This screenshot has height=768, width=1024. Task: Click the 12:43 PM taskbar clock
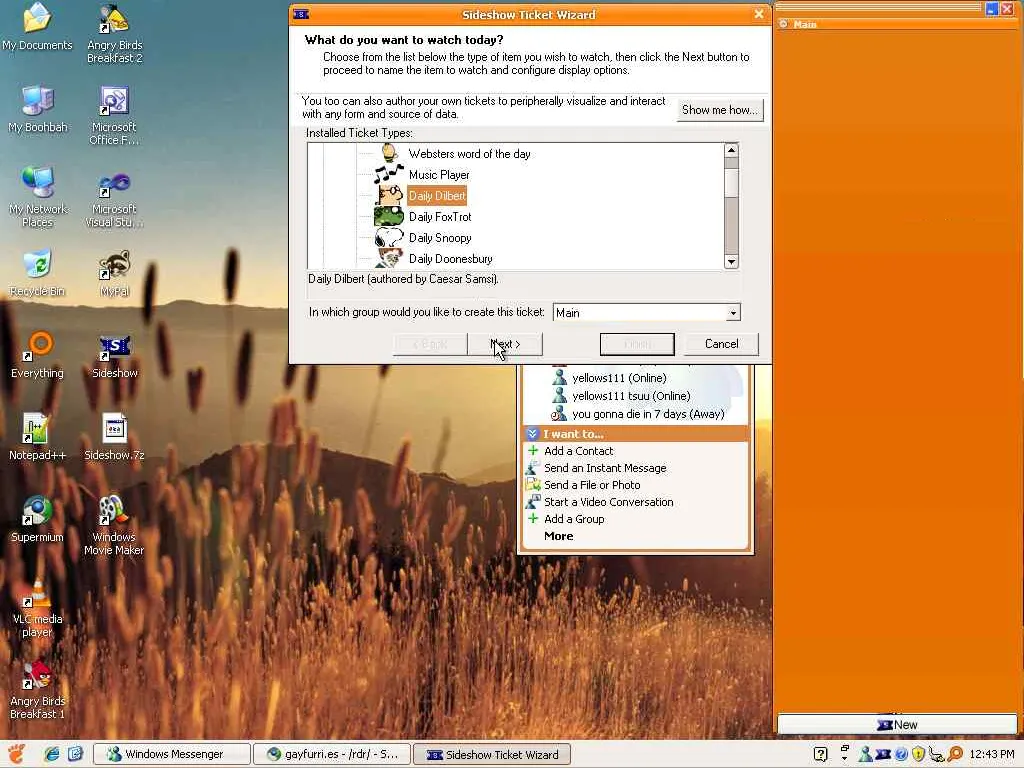991,754
